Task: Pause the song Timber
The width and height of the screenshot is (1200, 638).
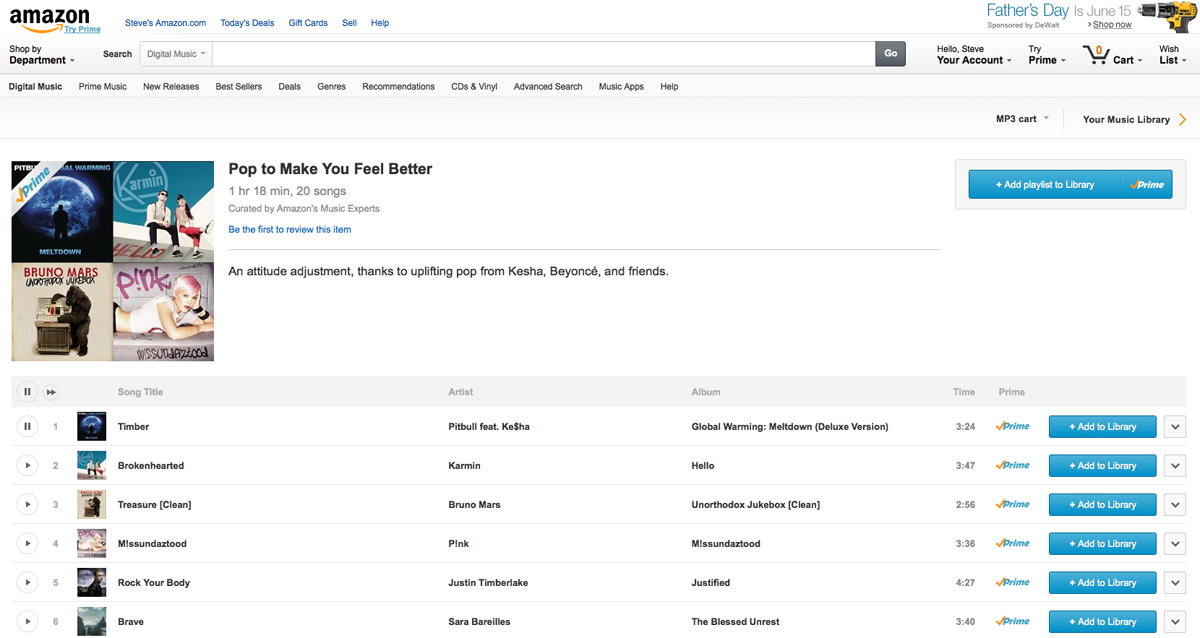Action: [27, 427]
